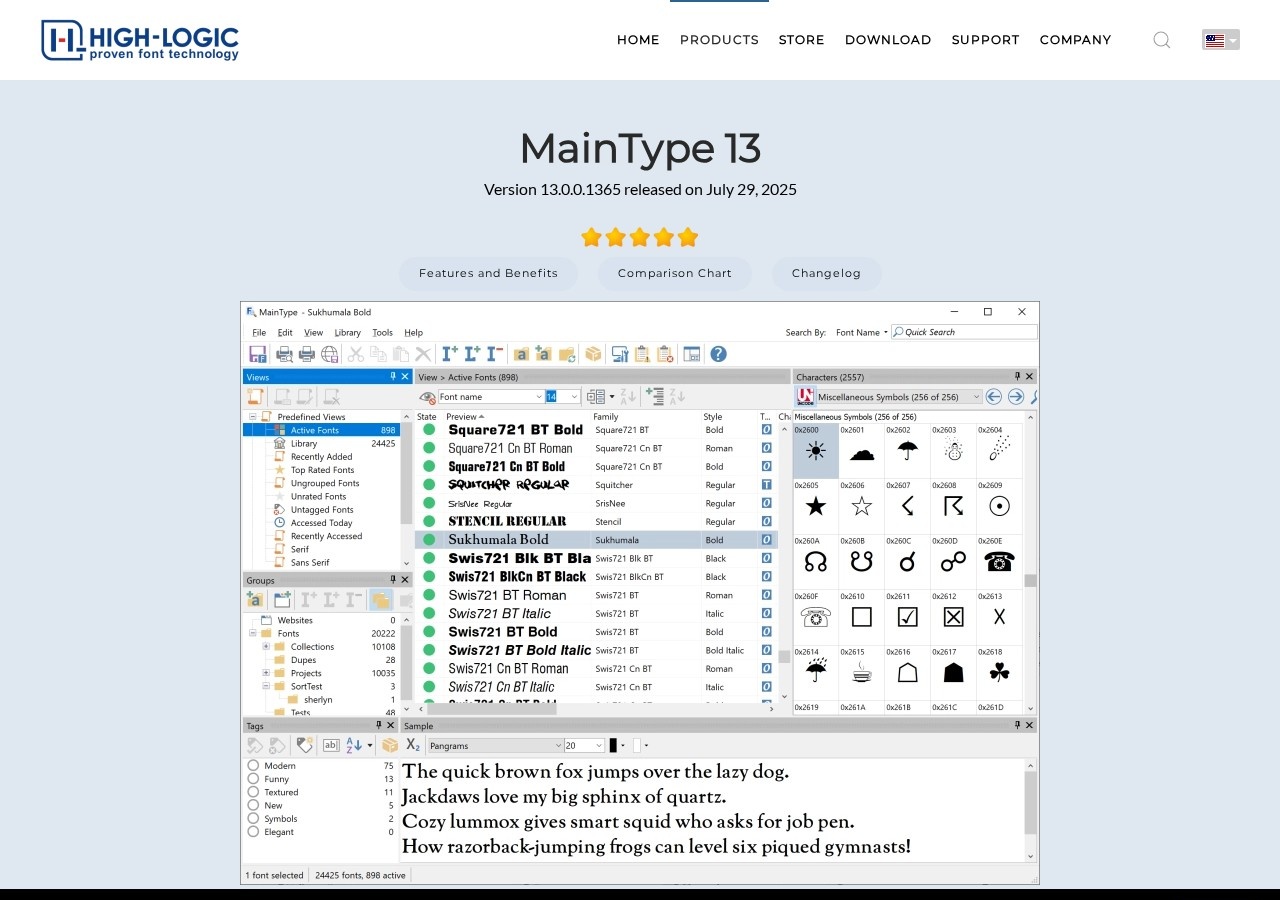Click the new view scroll icon in Views panel
Image resolution: width=1280 pixels, height=900 pixels.
[256, 397]
